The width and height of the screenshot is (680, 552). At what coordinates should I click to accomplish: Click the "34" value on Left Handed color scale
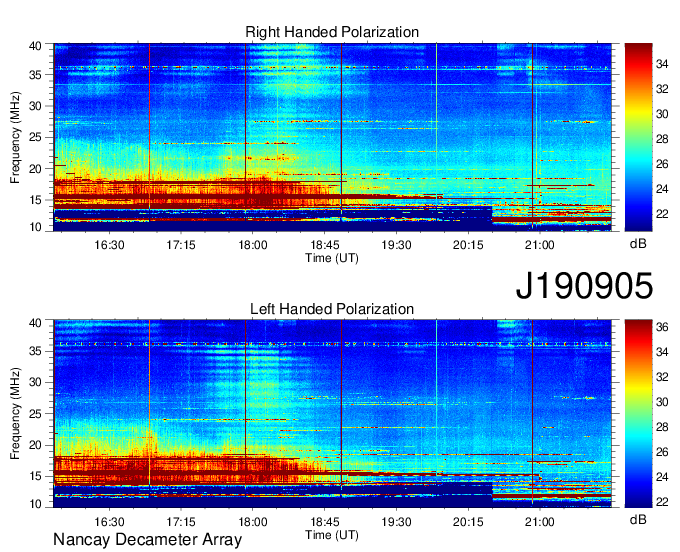click(662, 352)
